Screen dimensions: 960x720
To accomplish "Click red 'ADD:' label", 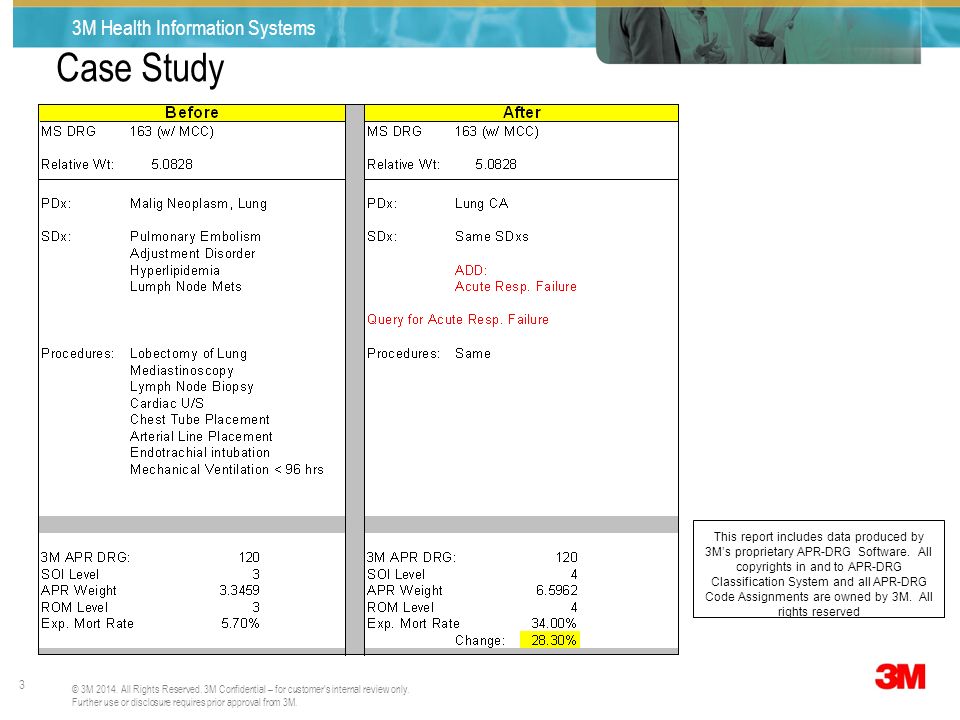I will coord(471,271).
